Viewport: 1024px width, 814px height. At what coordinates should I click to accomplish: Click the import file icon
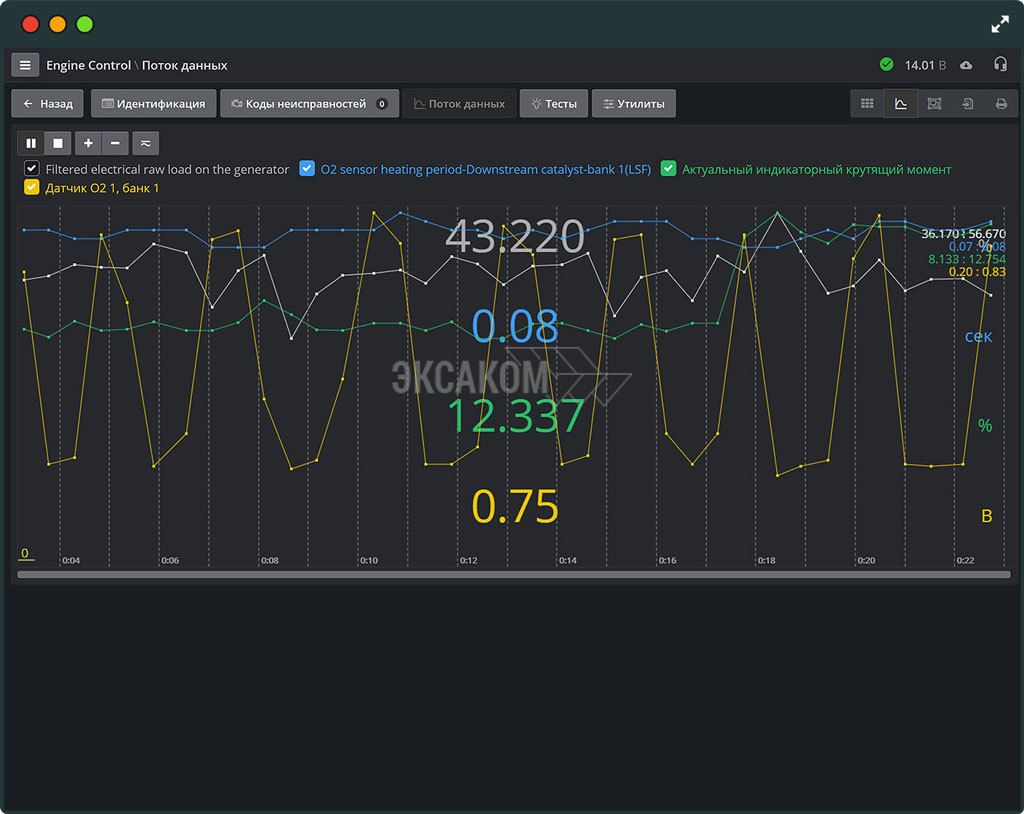click(x=967, y=104)
